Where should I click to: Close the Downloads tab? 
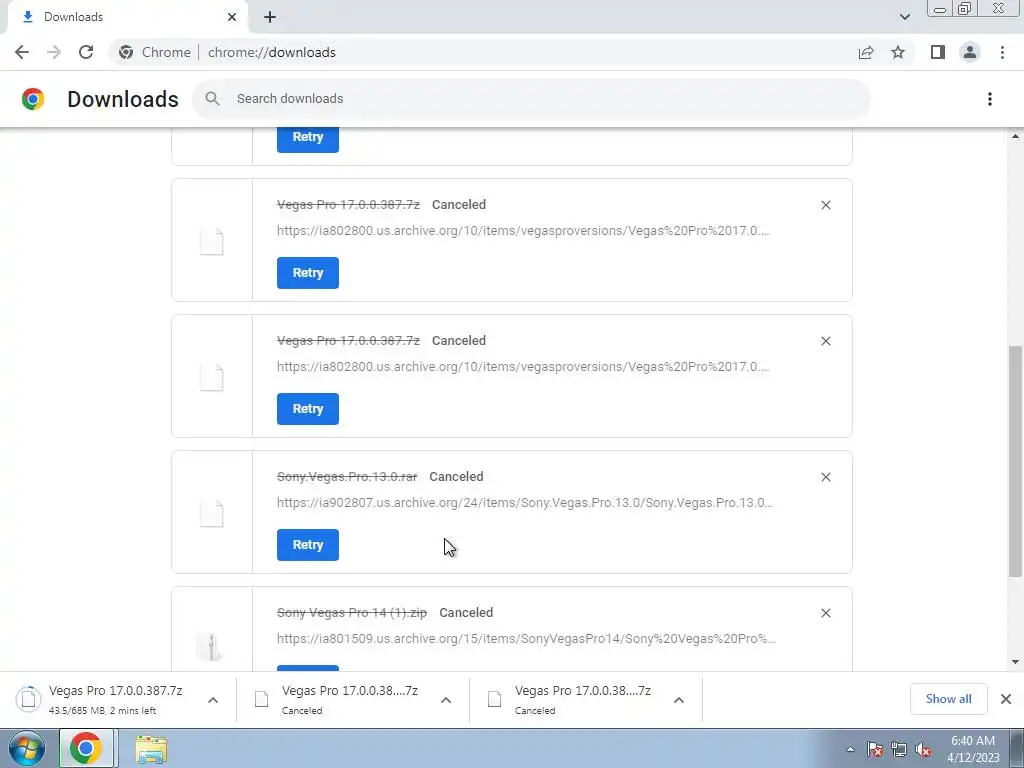232,17
